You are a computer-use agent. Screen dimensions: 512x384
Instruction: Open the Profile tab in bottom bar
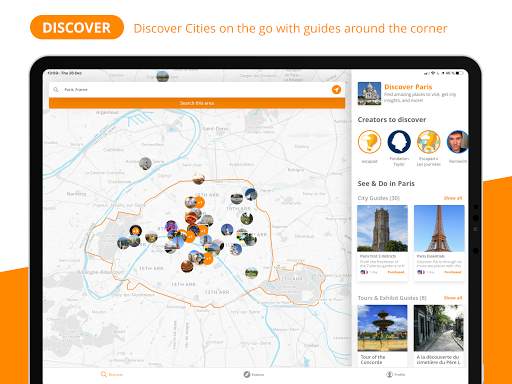(396, 374)
